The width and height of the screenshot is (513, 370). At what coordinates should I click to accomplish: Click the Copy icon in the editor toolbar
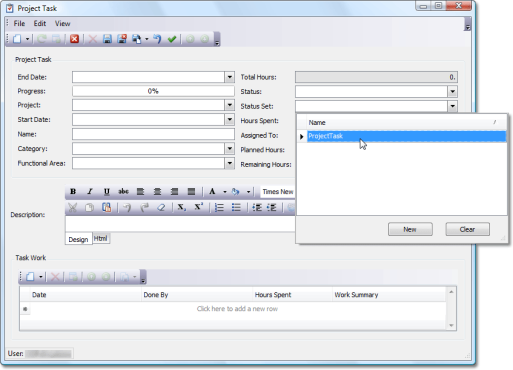pos(89,207)
